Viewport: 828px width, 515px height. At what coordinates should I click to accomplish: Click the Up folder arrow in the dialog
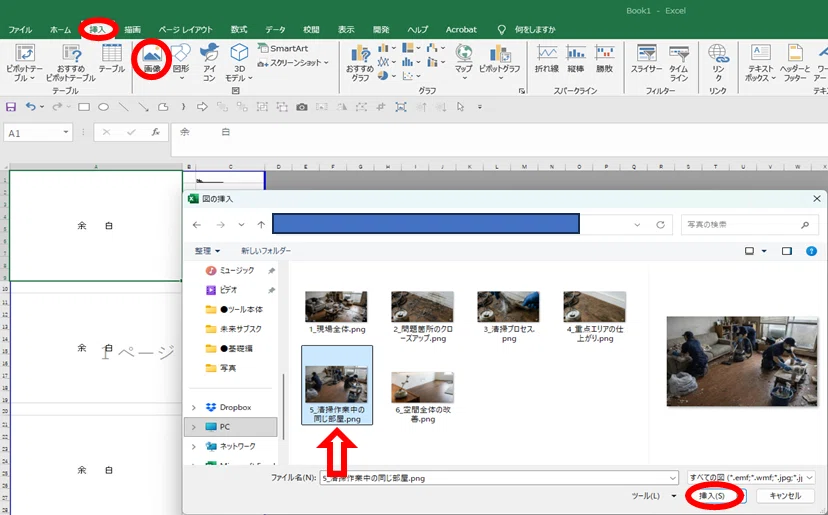click(x=261, y=225)
